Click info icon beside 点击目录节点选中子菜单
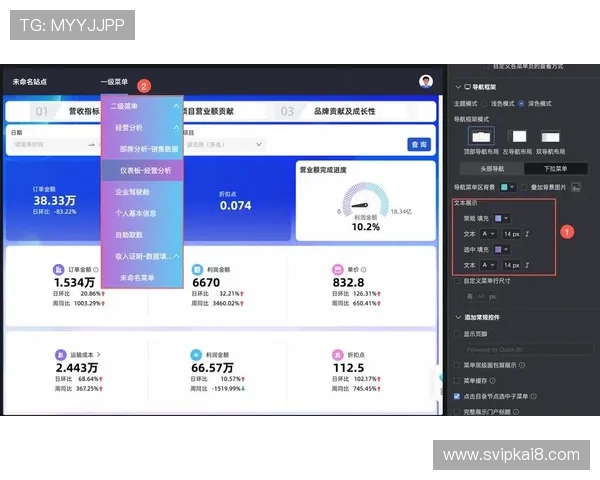600x480 pixels. [x=533, y=396]
